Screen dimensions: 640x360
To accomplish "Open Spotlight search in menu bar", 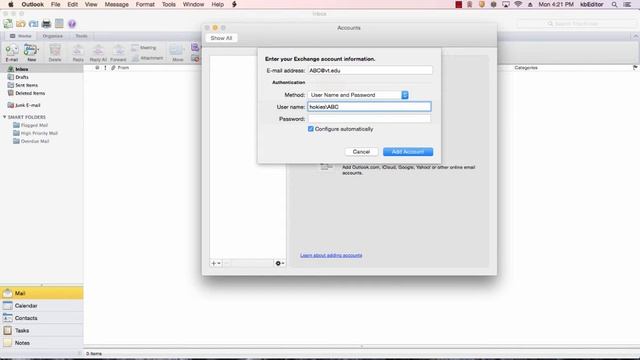I will pos(614,4).
